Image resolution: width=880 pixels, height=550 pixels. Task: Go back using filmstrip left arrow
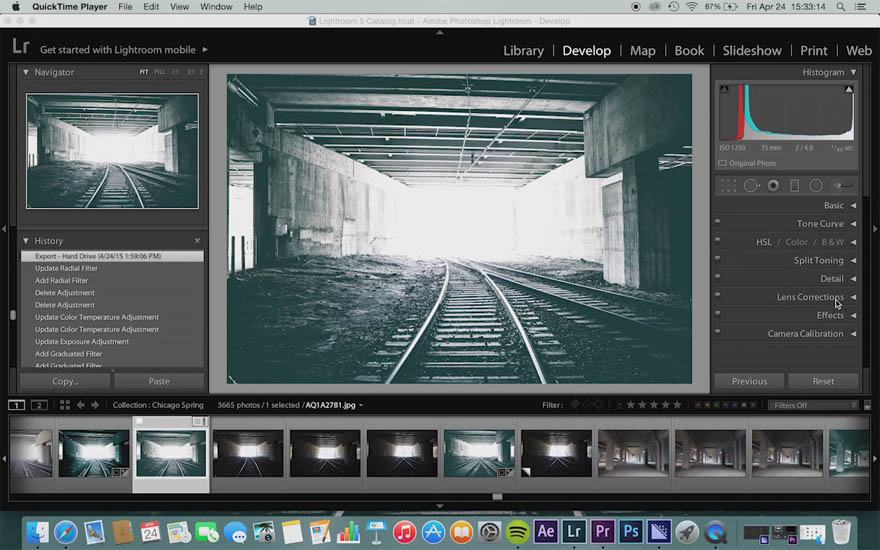pos(80,405)
